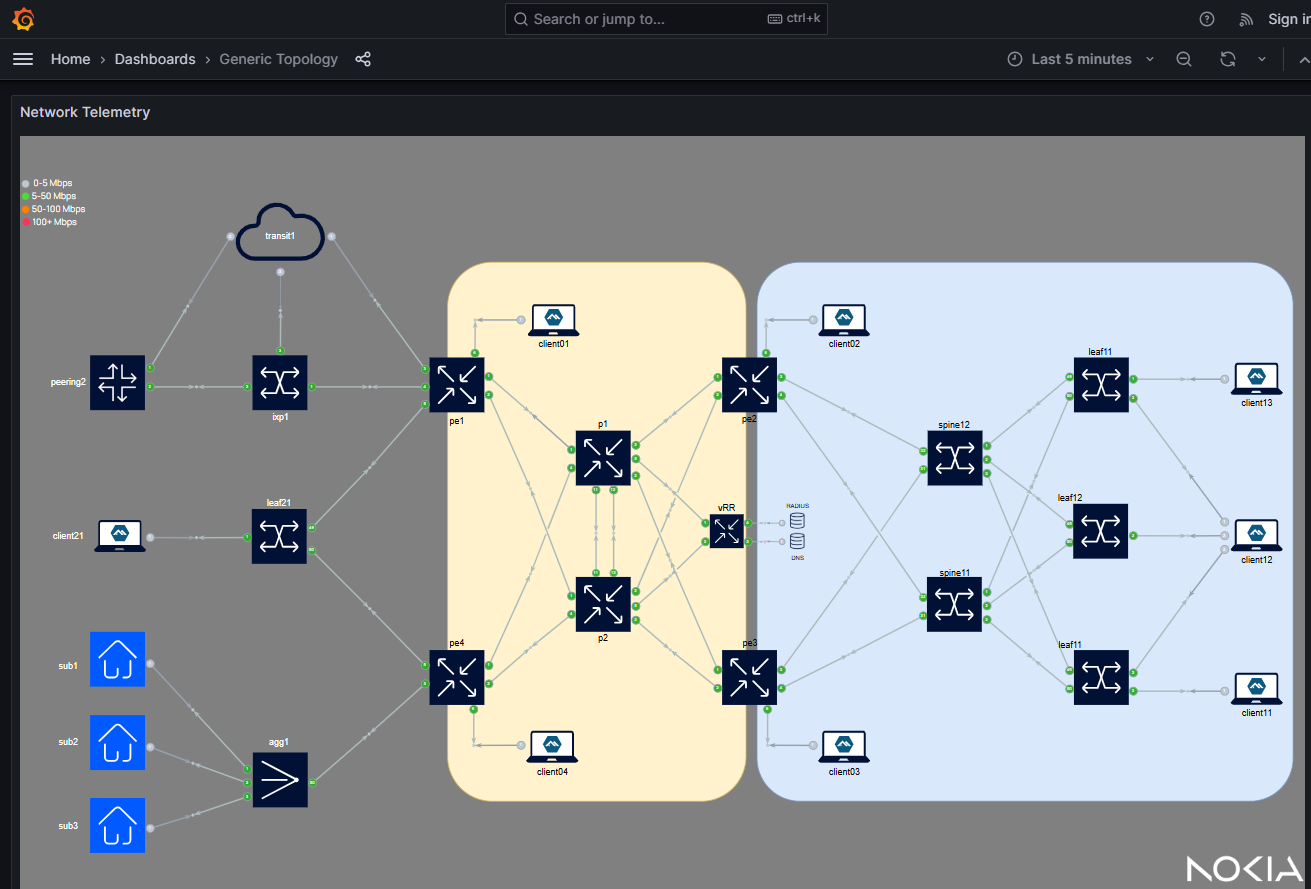Open the news feed RSS icon
Viewport: 1311px width, 889px height.
click(x=1246, y=19)
